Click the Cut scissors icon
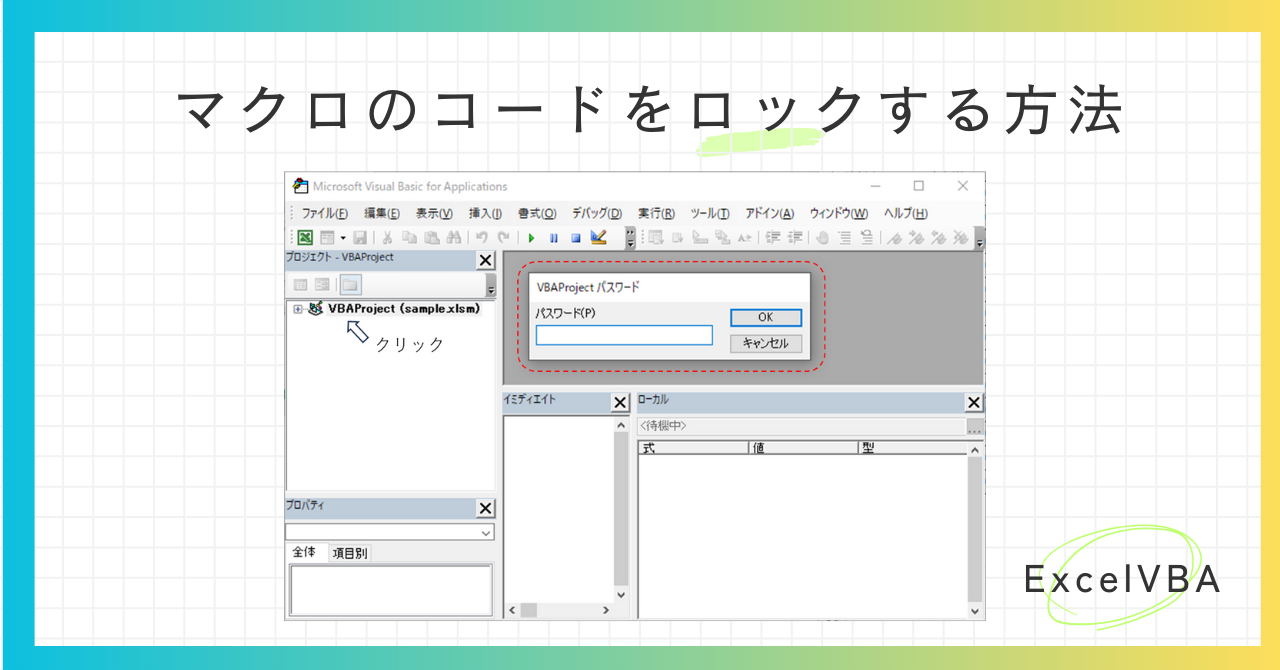Viewport: 1280px width, 670px height. pos(387,238)
